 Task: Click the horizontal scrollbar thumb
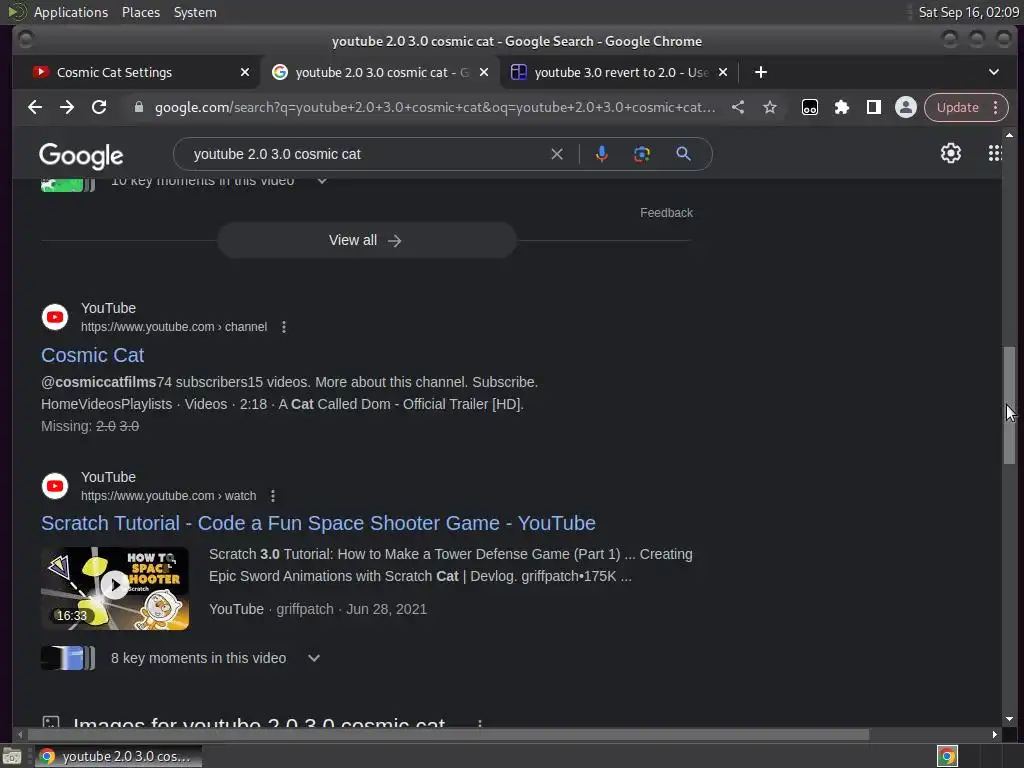click(x=448, y=735)
